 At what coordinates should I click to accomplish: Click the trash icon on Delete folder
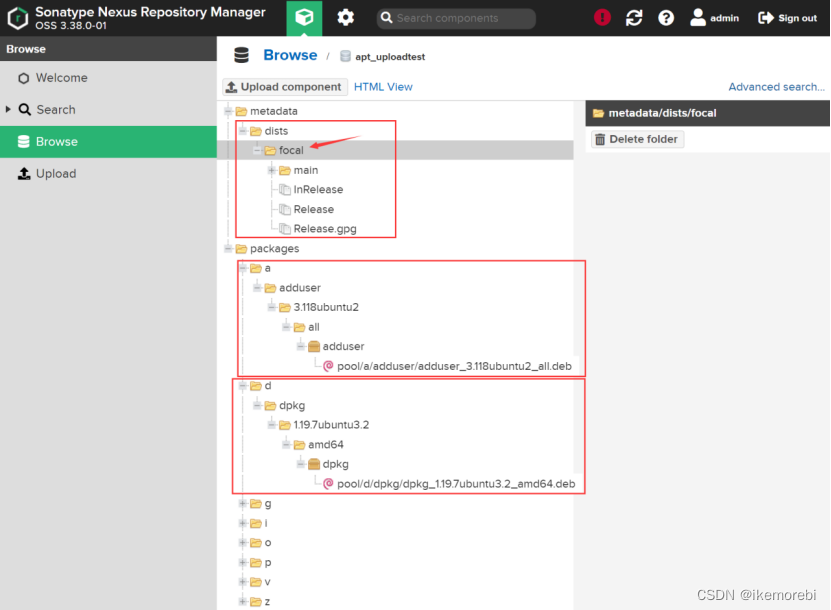(600, 139)
